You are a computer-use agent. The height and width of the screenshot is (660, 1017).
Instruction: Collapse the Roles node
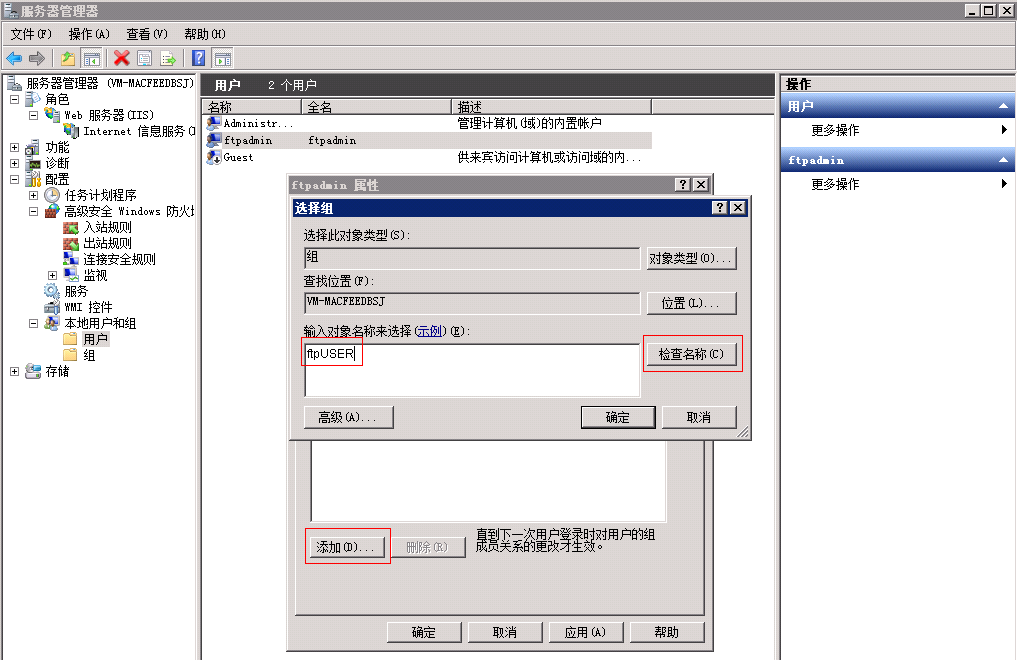coord(14,99)
